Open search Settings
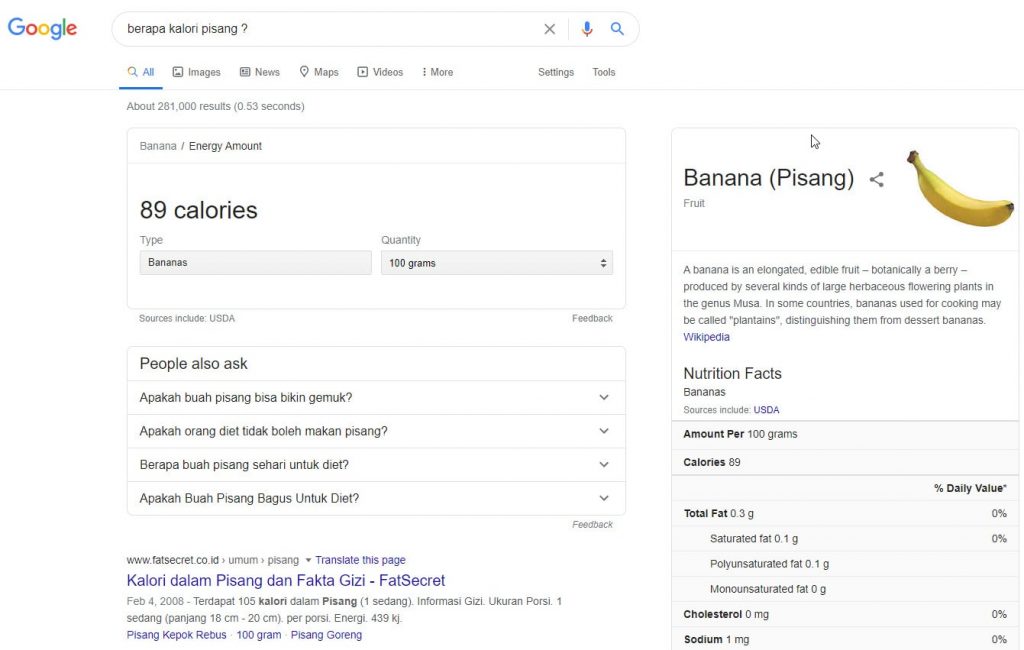This screenshot has height=650, width=1024. pos(556,72)
